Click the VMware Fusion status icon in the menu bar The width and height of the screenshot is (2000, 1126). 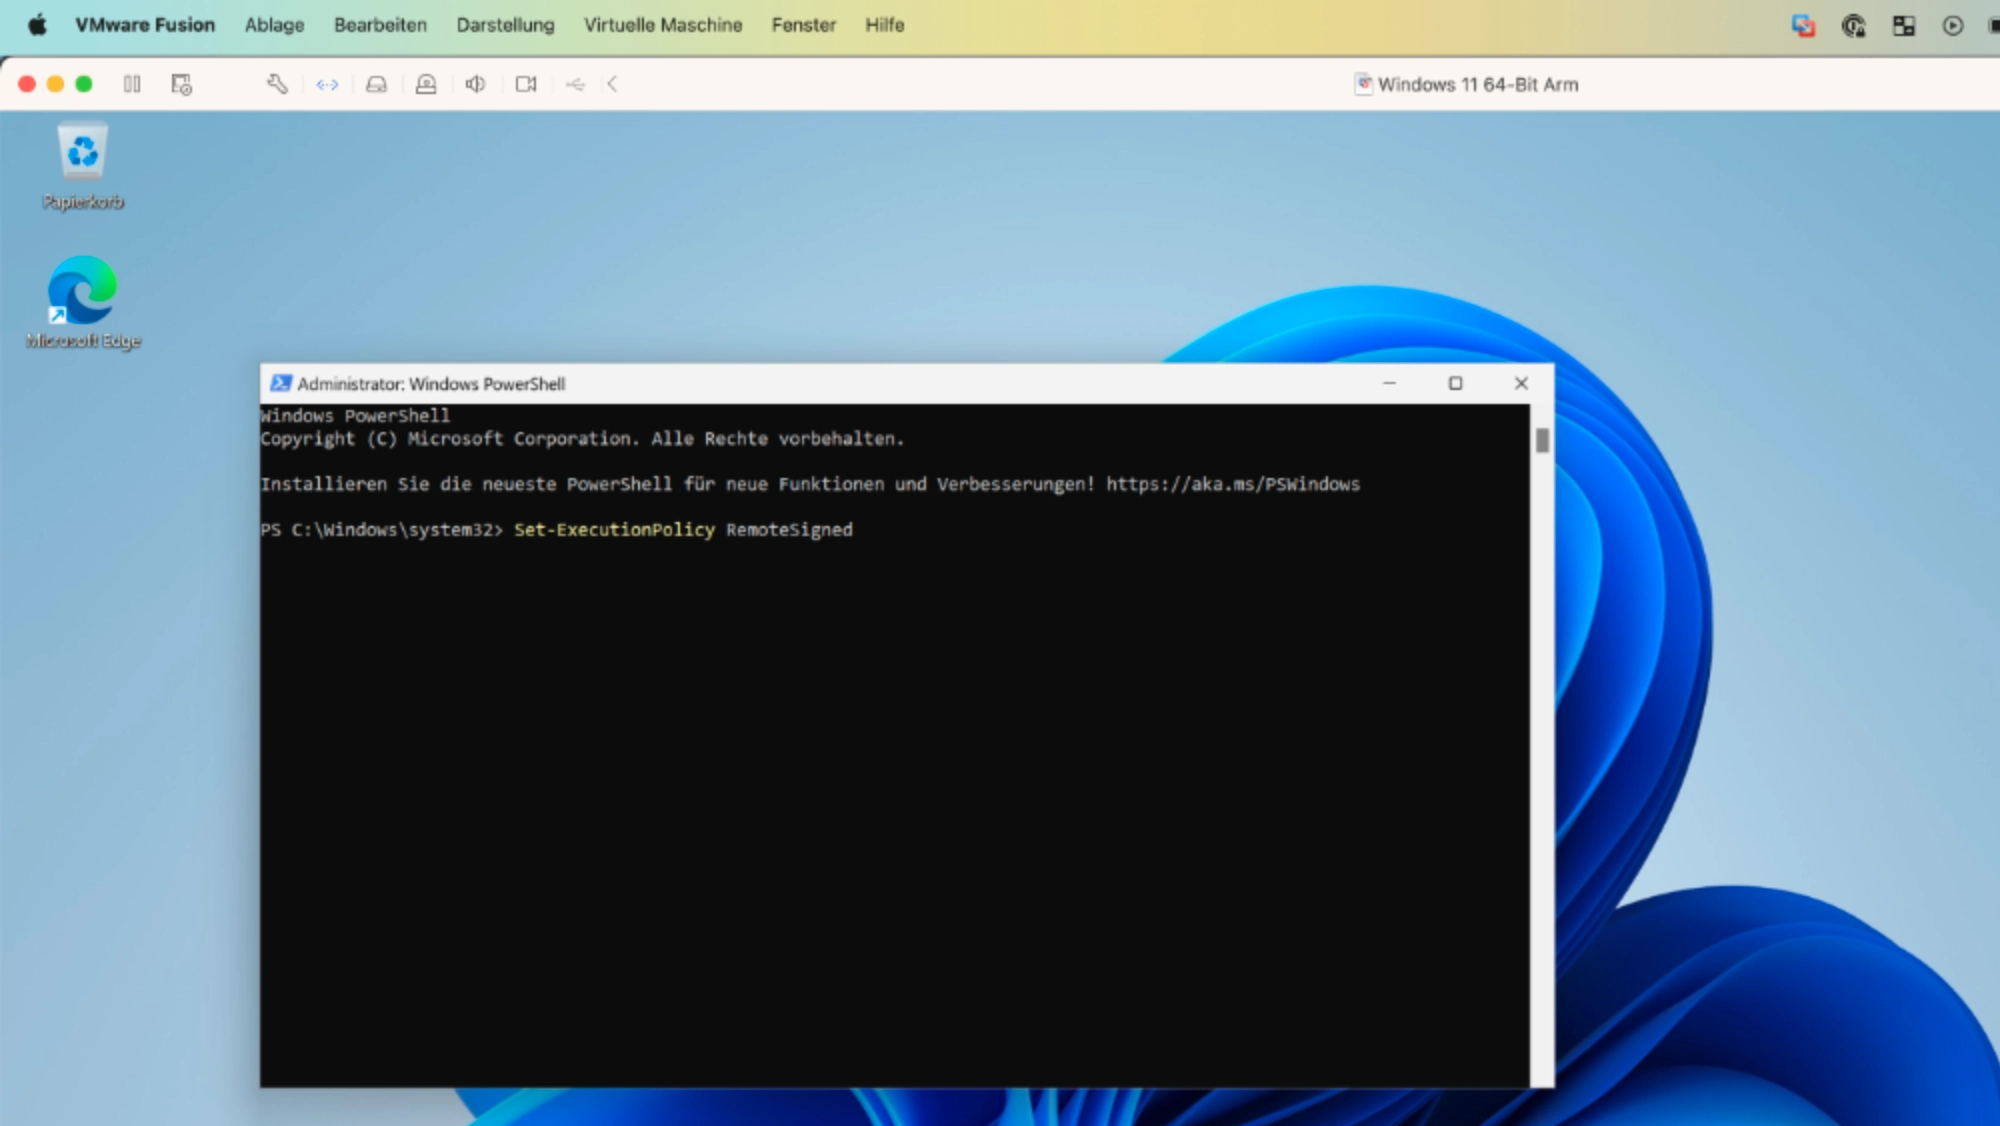pos(1803,26)
